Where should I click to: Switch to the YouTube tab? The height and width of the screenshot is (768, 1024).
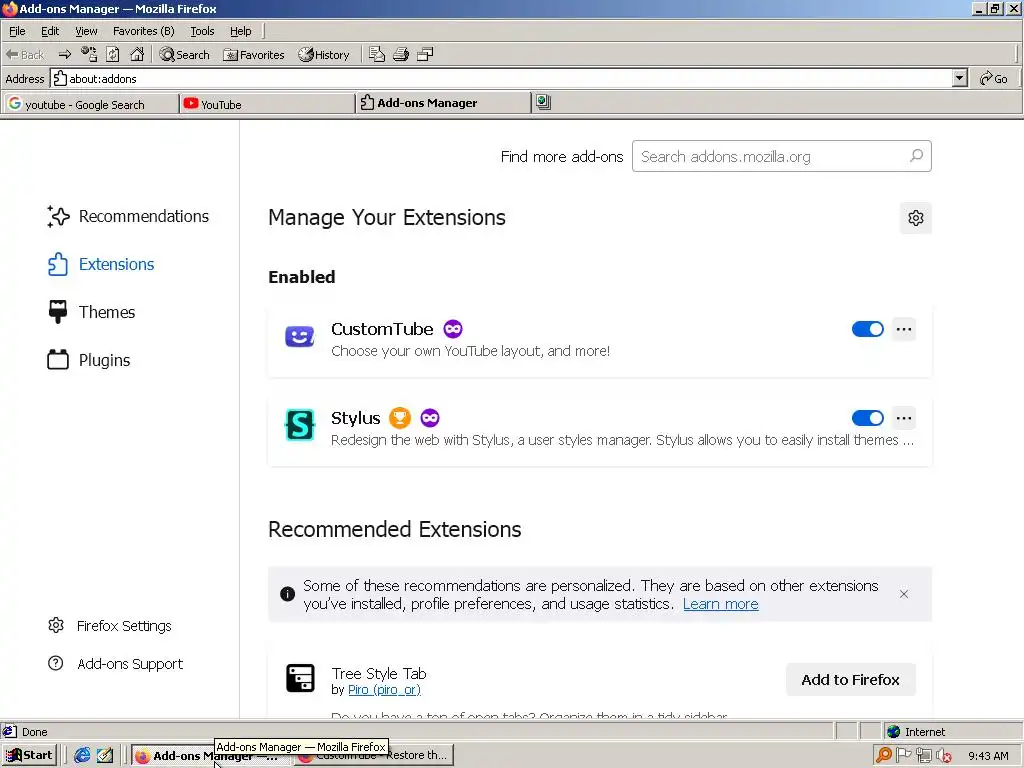click(x=266, y=104)
